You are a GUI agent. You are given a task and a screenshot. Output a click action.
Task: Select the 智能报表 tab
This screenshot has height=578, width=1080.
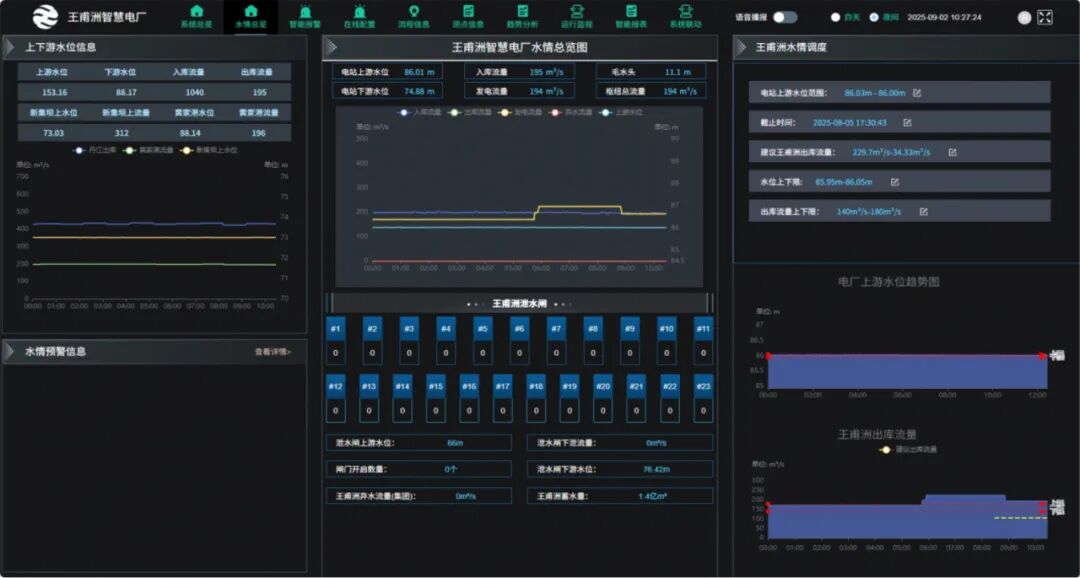pos(631,17)
